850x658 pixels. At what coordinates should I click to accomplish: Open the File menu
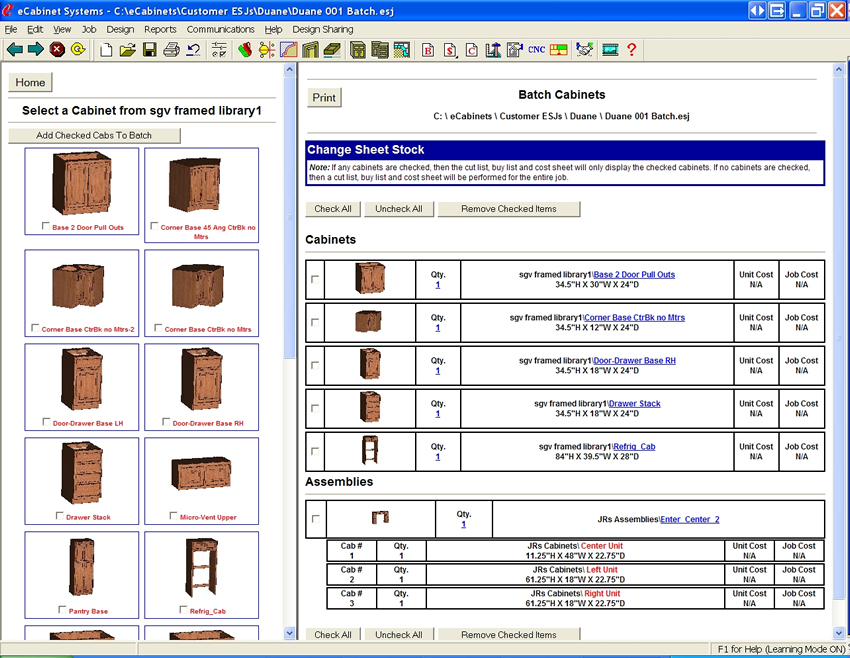(11, 29)
